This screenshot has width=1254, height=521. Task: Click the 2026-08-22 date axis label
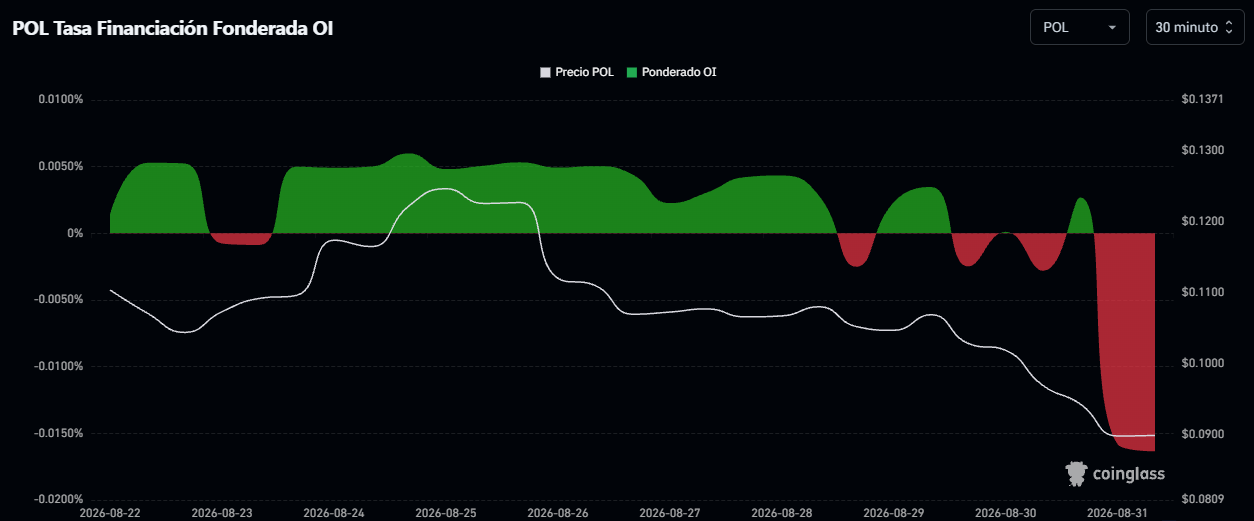click(110, 512)
